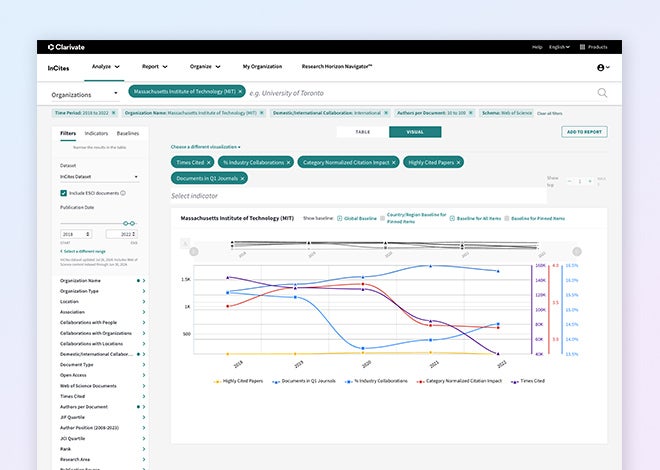Open the InCites Dataset dropdown
Image resolution: width=660 pixels, height=470 pixels.
click(x=99, y=176)
